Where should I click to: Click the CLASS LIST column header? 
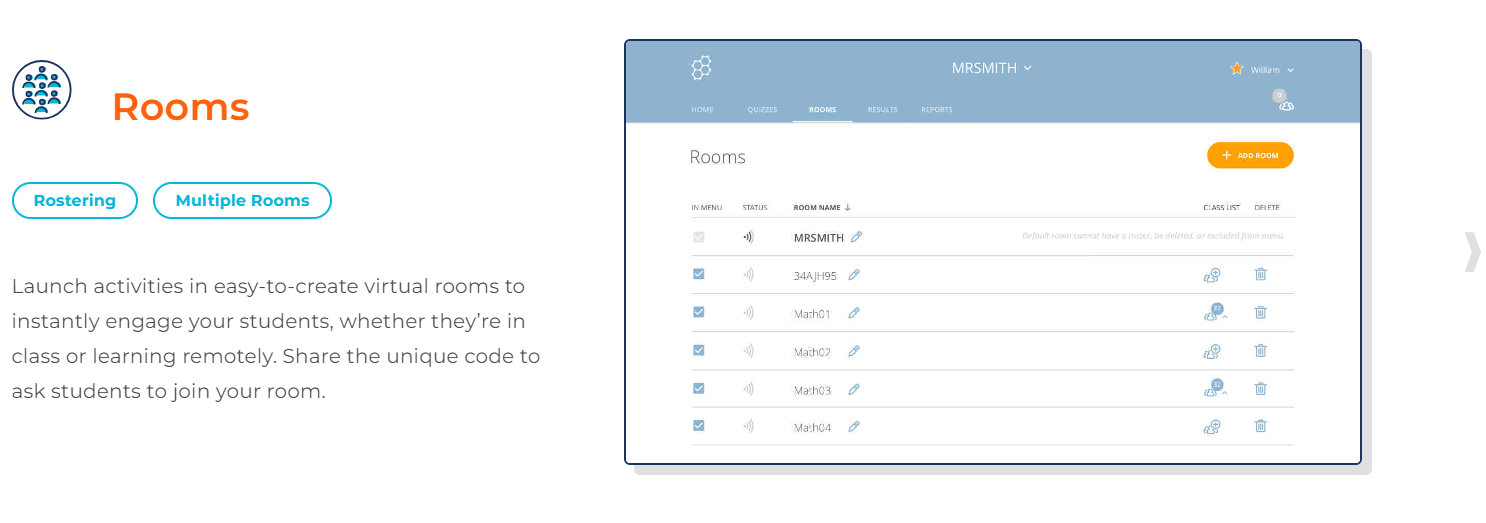1221,208
